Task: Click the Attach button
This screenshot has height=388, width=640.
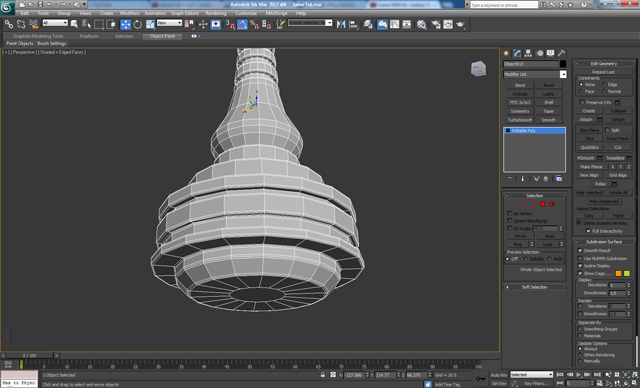Action: (x=586, y=120)
